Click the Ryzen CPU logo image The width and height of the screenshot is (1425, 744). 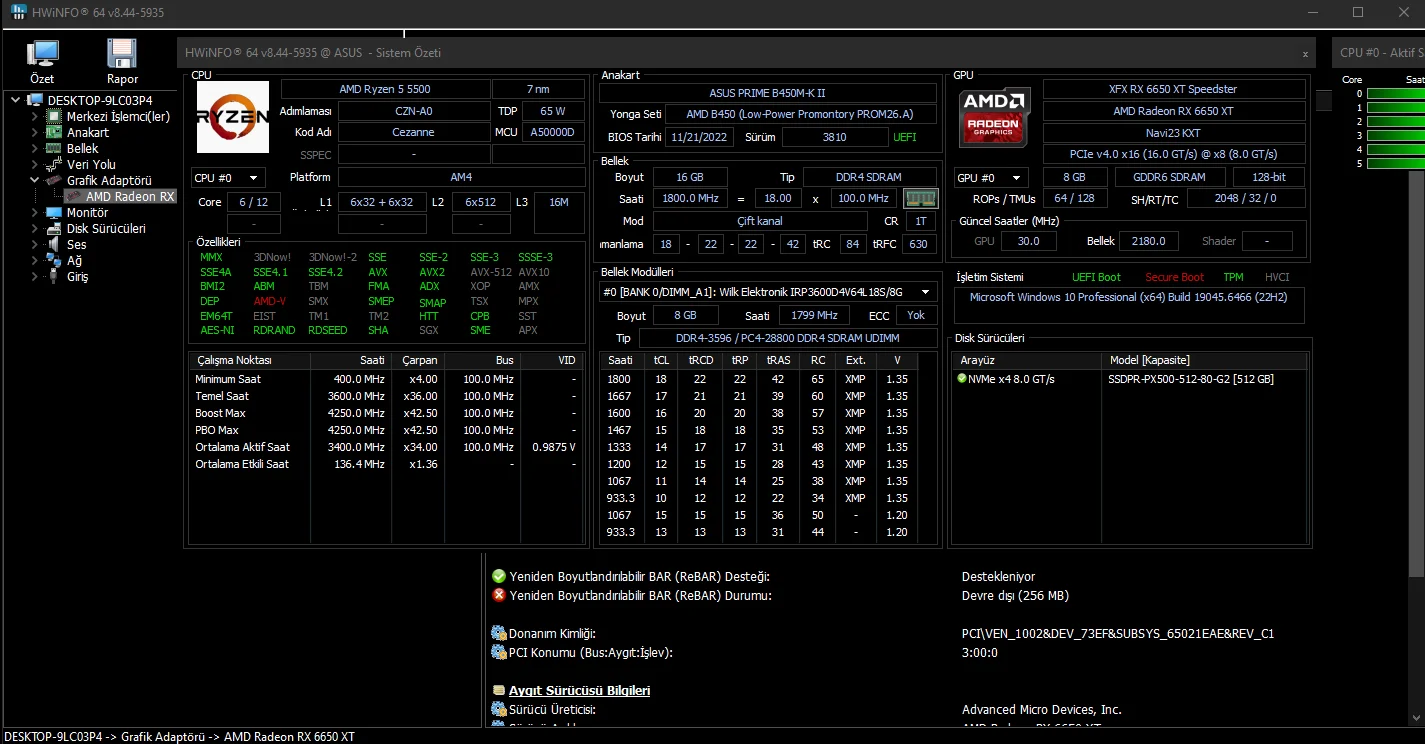(x=233, y=116)
